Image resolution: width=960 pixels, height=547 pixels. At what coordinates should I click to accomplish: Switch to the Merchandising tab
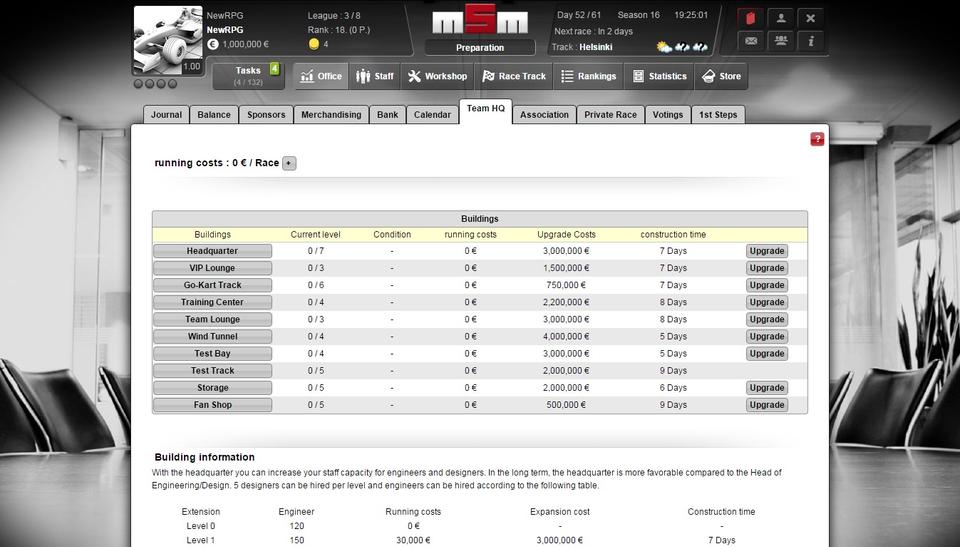click(x=331, y=115)
